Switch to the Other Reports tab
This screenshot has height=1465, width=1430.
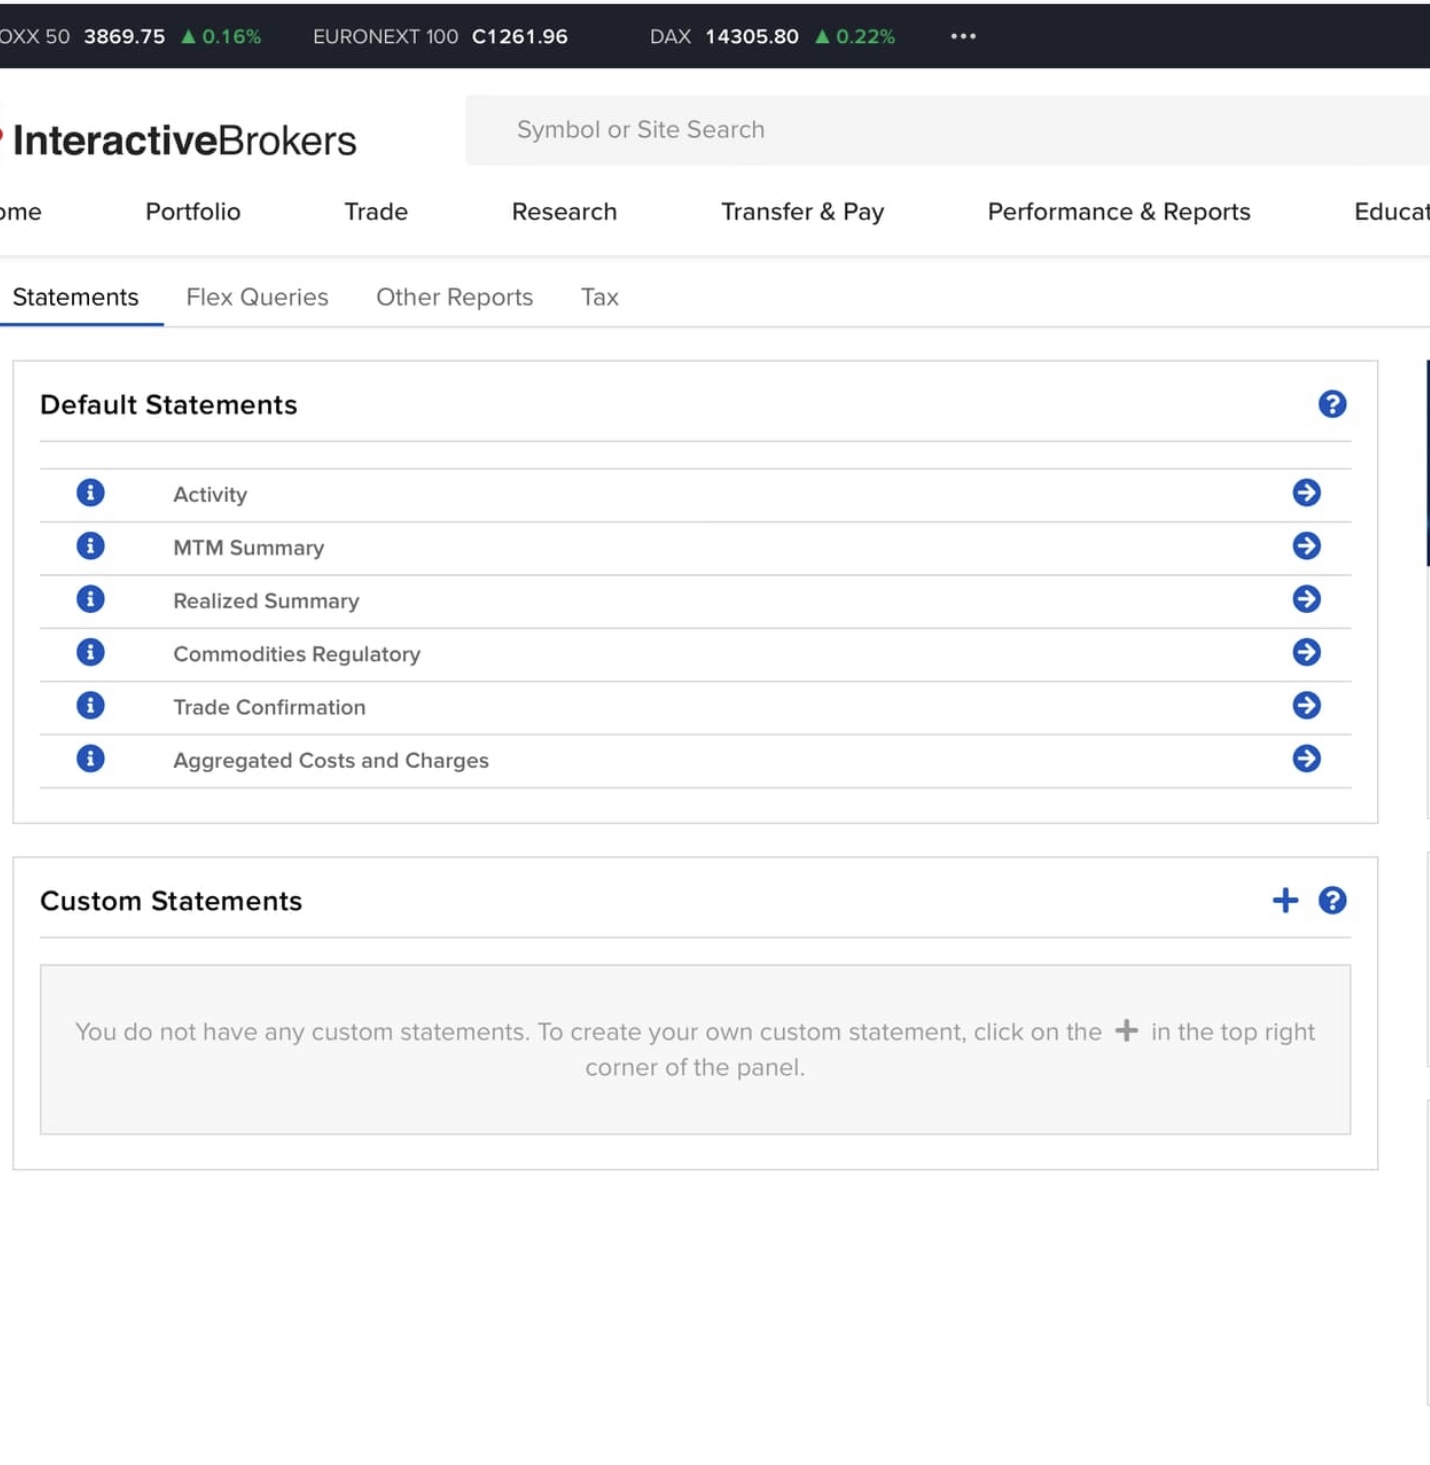click(455, 298)
